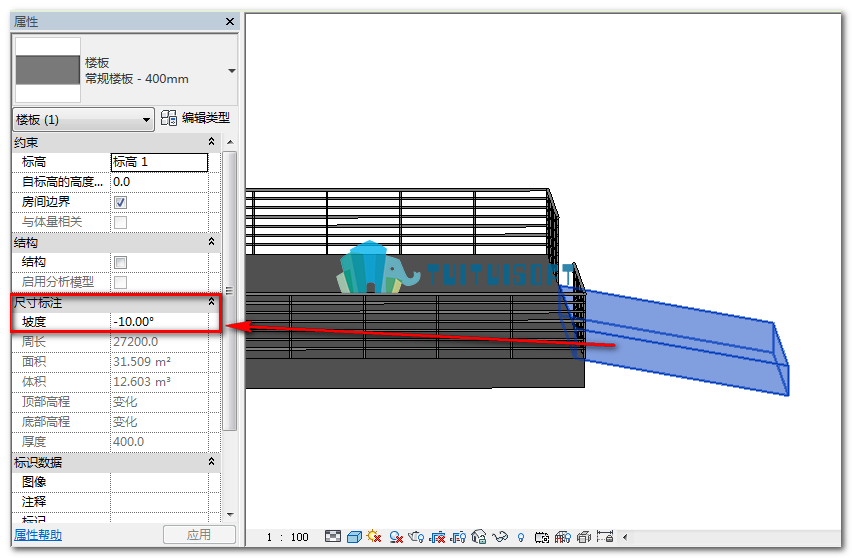Toggle reveal hidden elements light bulb

(521, 537)
